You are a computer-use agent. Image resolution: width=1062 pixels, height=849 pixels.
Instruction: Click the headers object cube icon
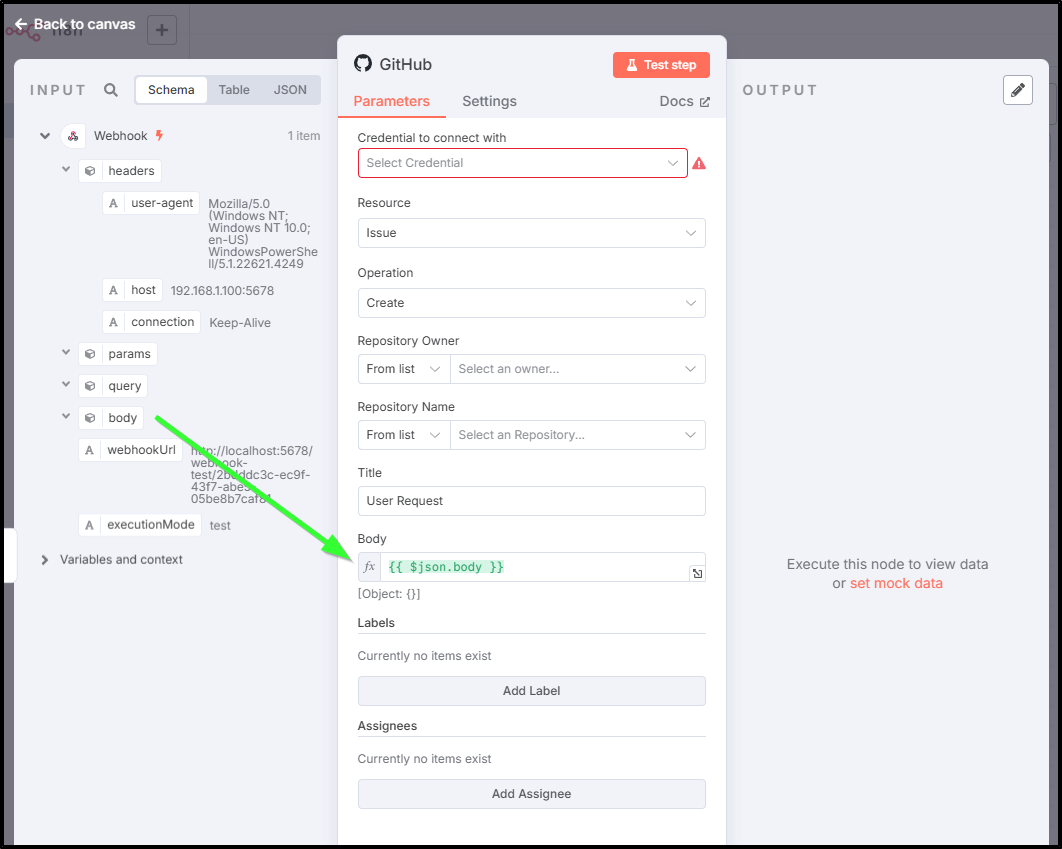90,171
